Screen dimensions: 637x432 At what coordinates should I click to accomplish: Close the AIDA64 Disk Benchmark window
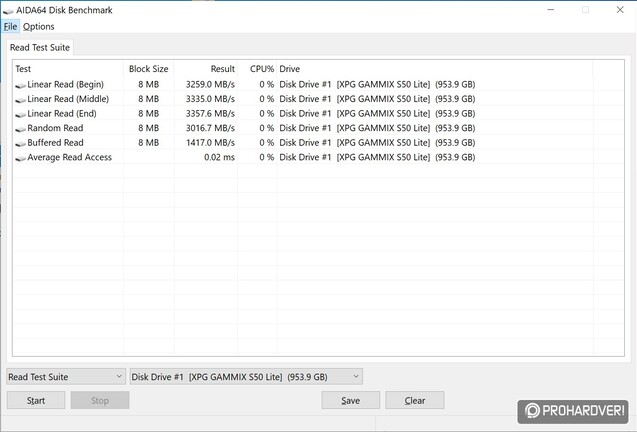[620, 10]
